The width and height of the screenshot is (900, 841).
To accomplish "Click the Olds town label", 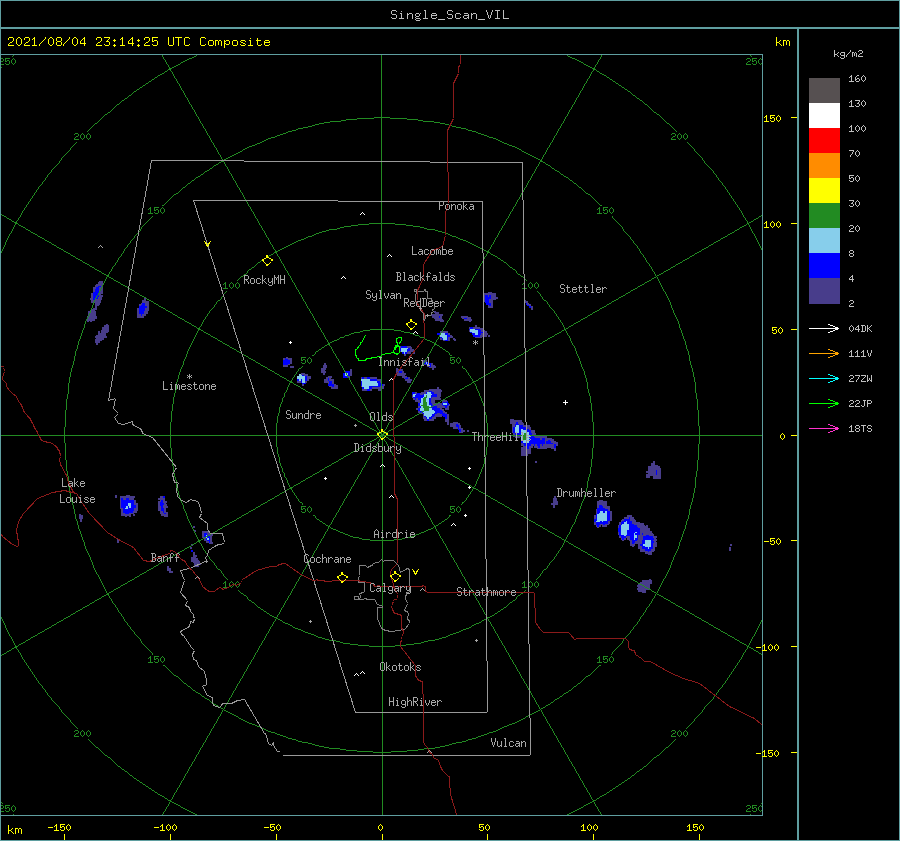I will [x=381, y=417].
